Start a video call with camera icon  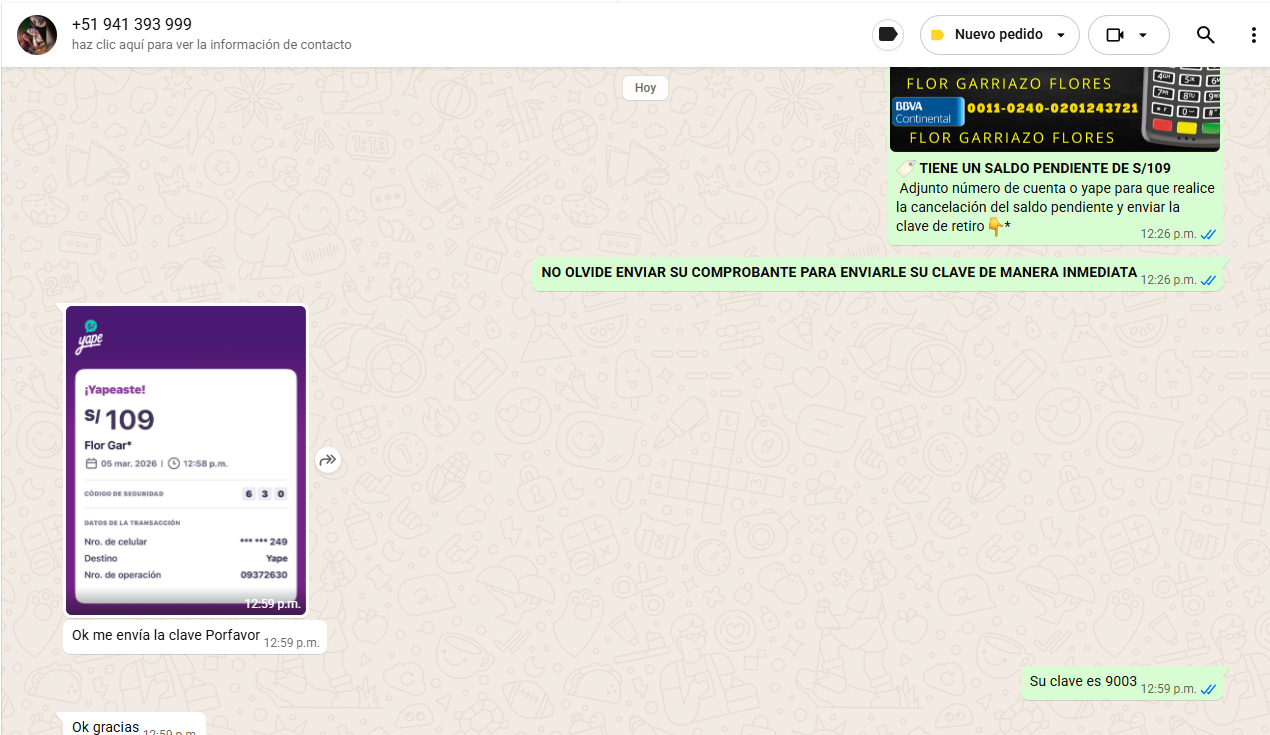1115,35
